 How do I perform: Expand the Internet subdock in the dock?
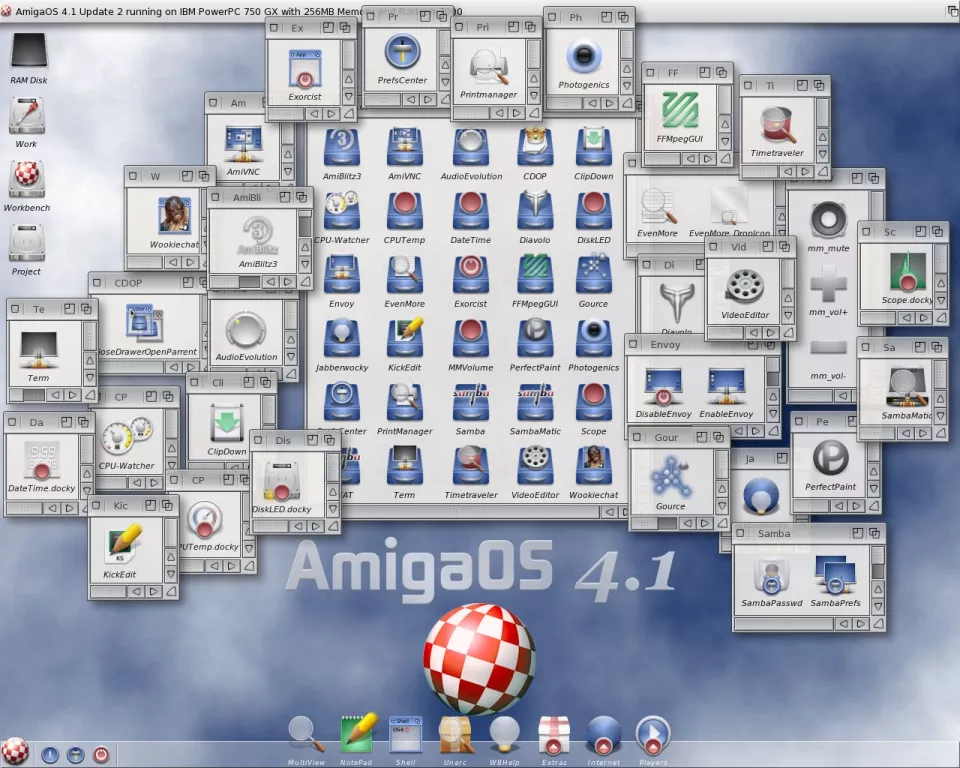pos(604,735)
